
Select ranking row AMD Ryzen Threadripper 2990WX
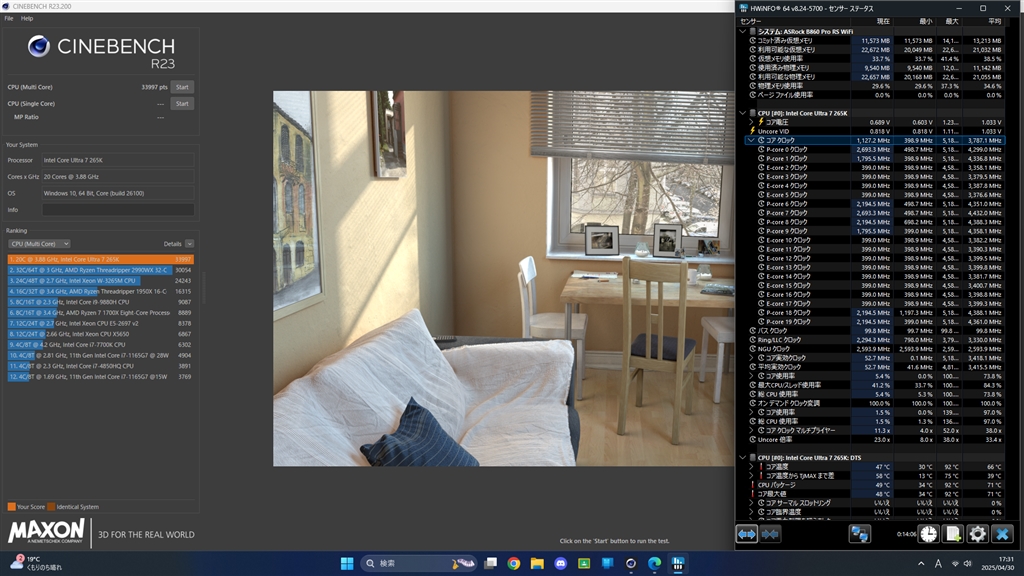[101, 270]
